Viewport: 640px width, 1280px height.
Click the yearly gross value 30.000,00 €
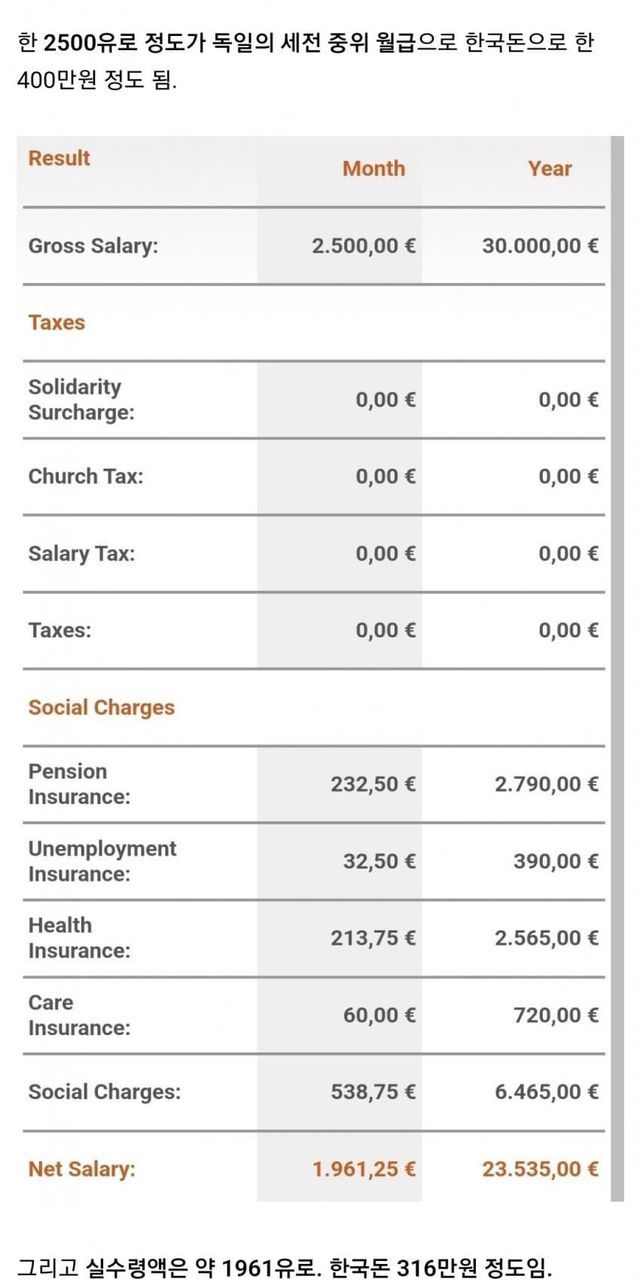tap(540, 246)
